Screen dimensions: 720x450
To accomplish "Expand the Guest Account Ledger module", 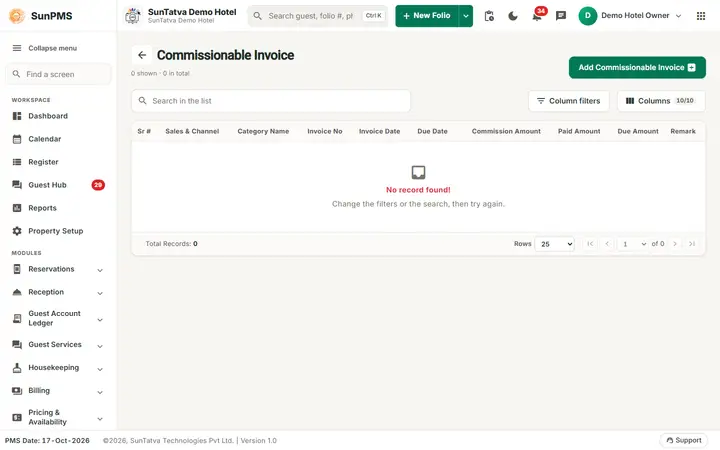I will tap(58, 318).
